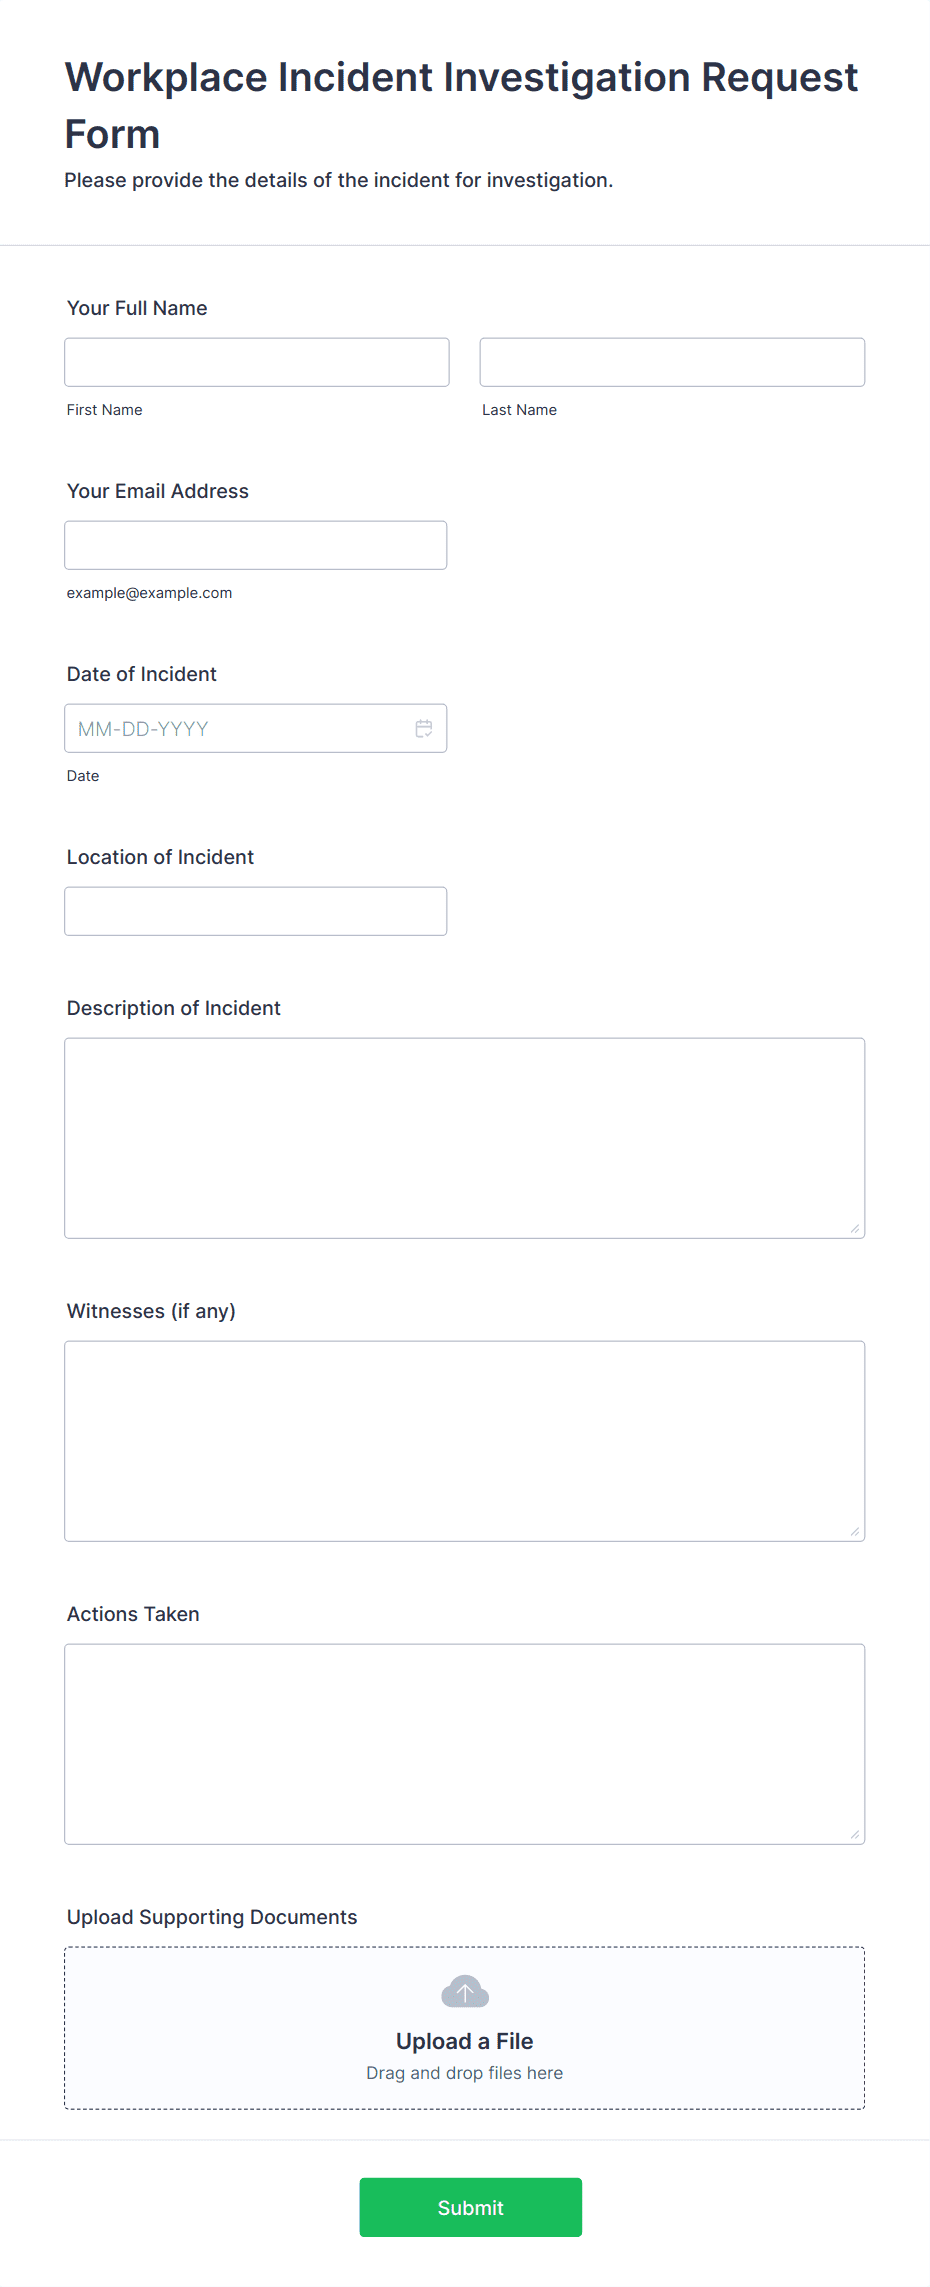Click the Location of Incident field
This screenshot has height=2287, width=930.
point(255,911)
